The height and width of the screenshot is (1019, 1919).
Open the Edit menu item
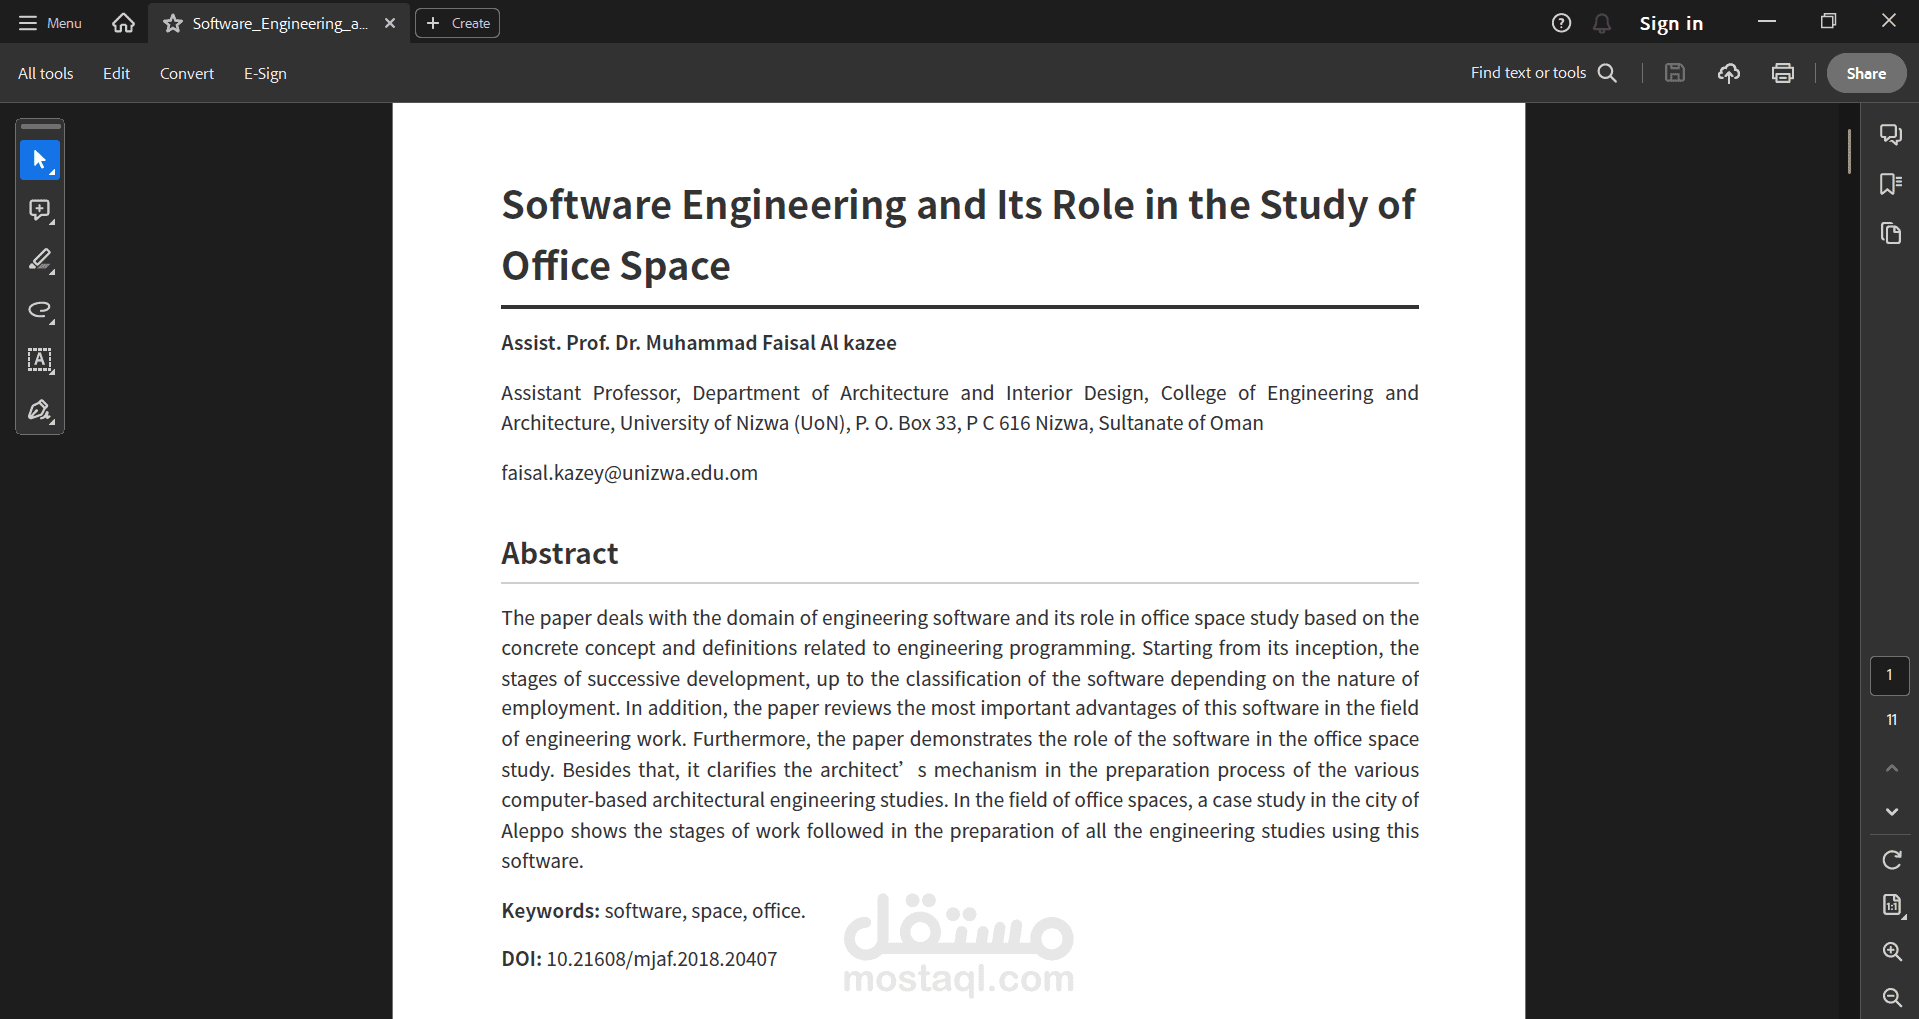click(x=116, y=73)
